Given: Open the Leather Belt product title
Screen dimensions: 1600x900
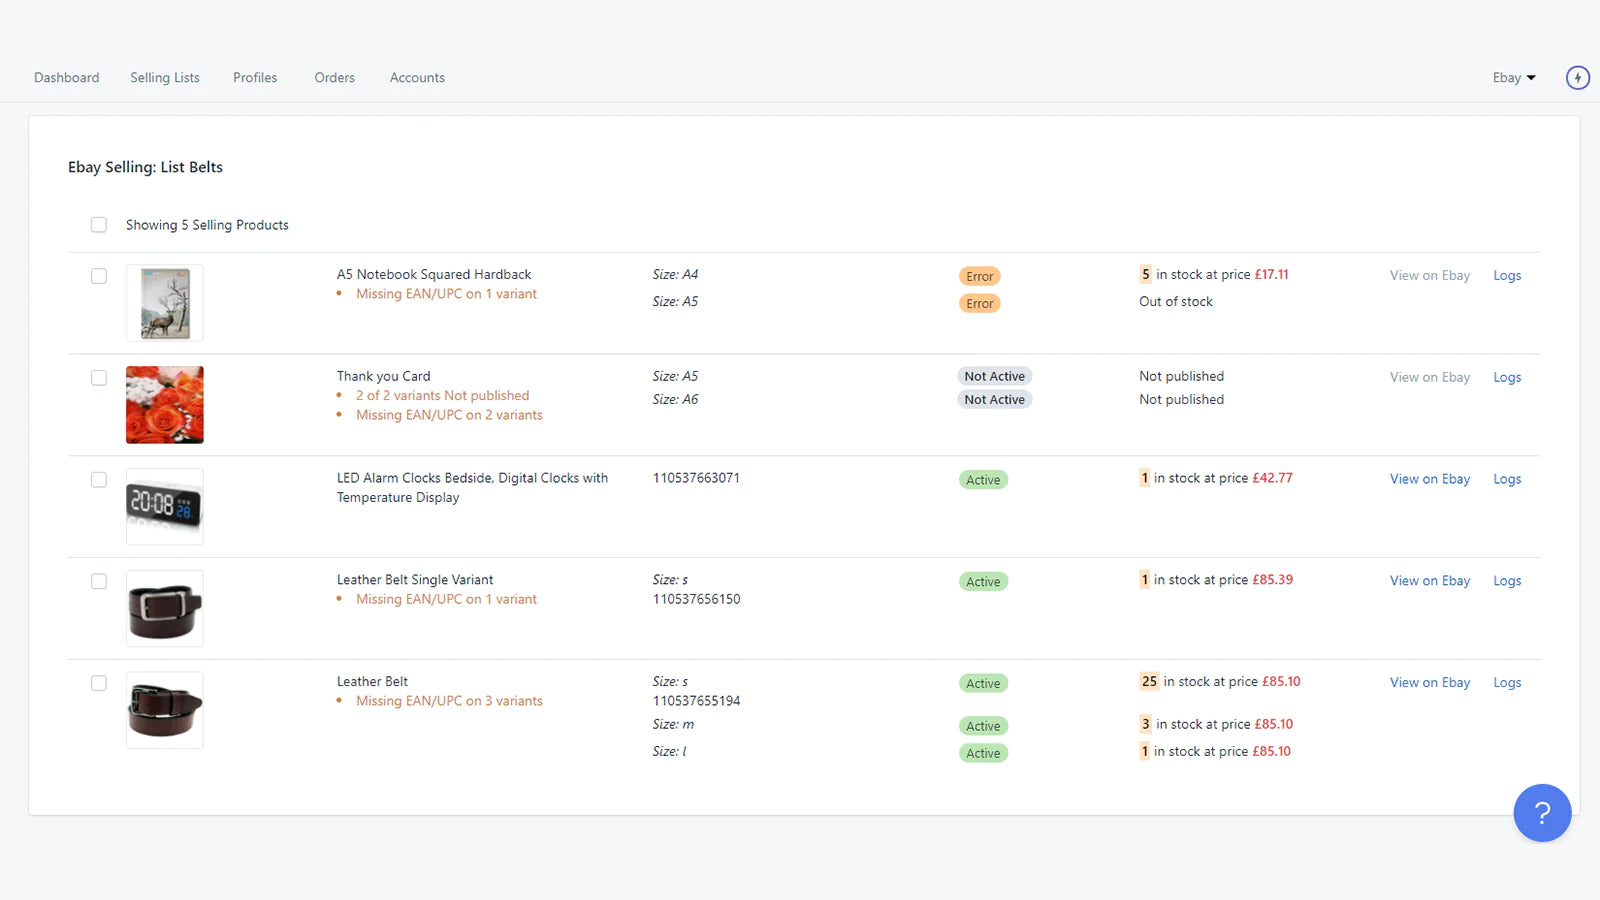Looking at the screenshot, I should pos(372,682).
